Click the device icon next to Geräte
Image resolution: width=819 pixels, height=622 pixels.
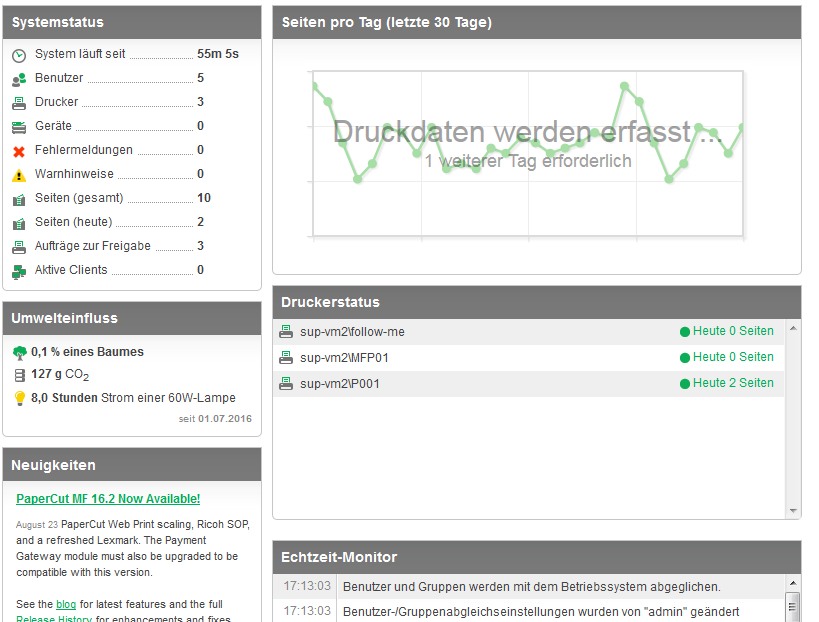point(19,127)
